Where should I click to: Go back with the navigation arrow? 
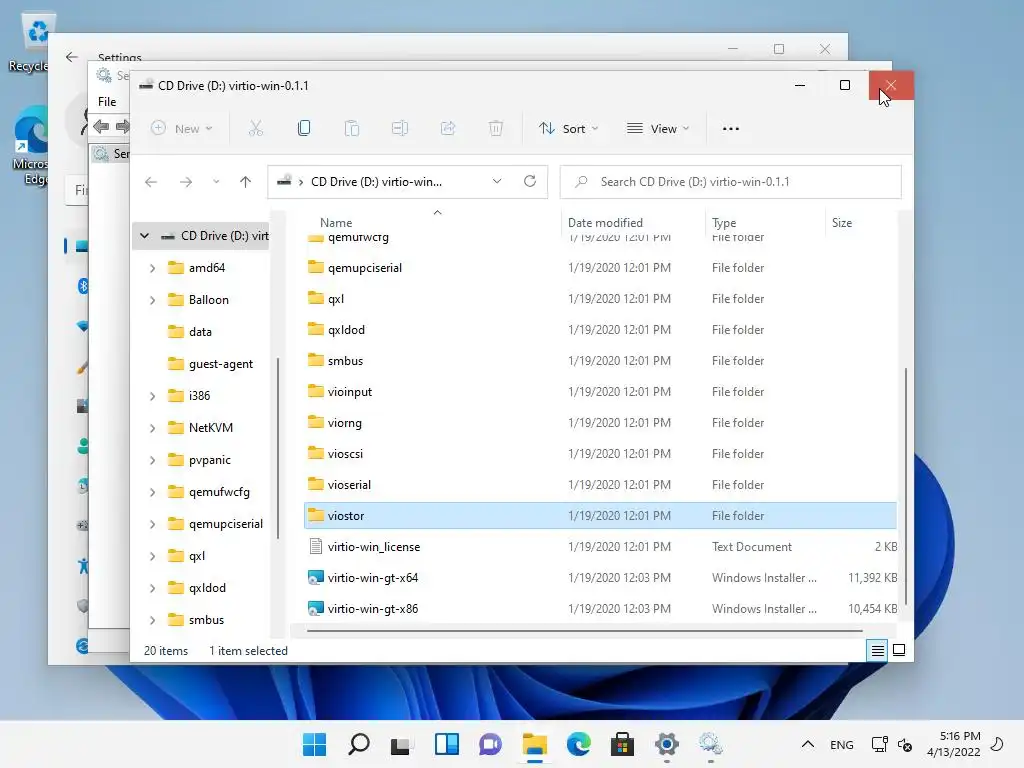[x=151, y=182]
